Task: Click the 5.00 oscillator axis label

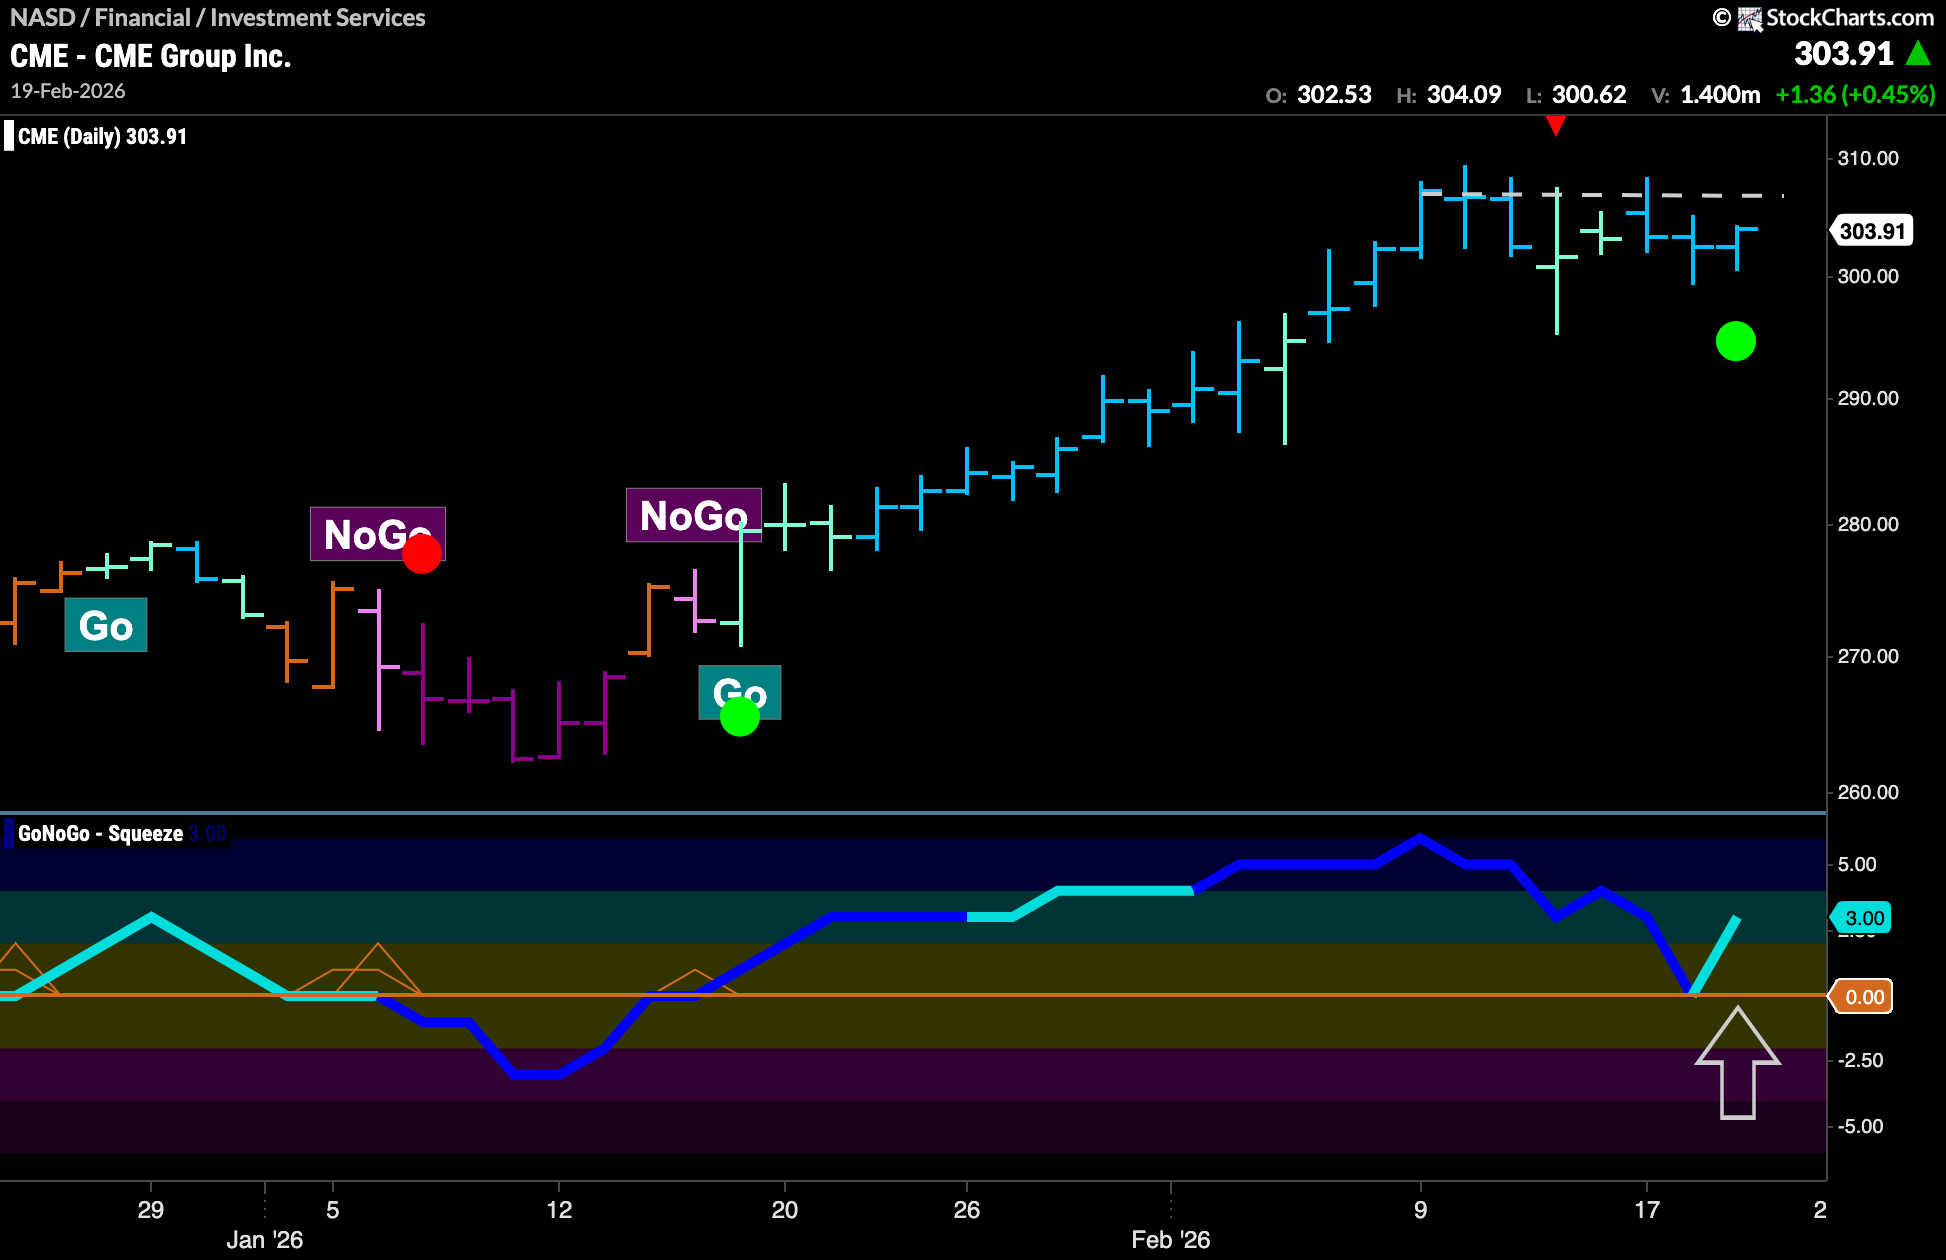Action: point(1858,864)
